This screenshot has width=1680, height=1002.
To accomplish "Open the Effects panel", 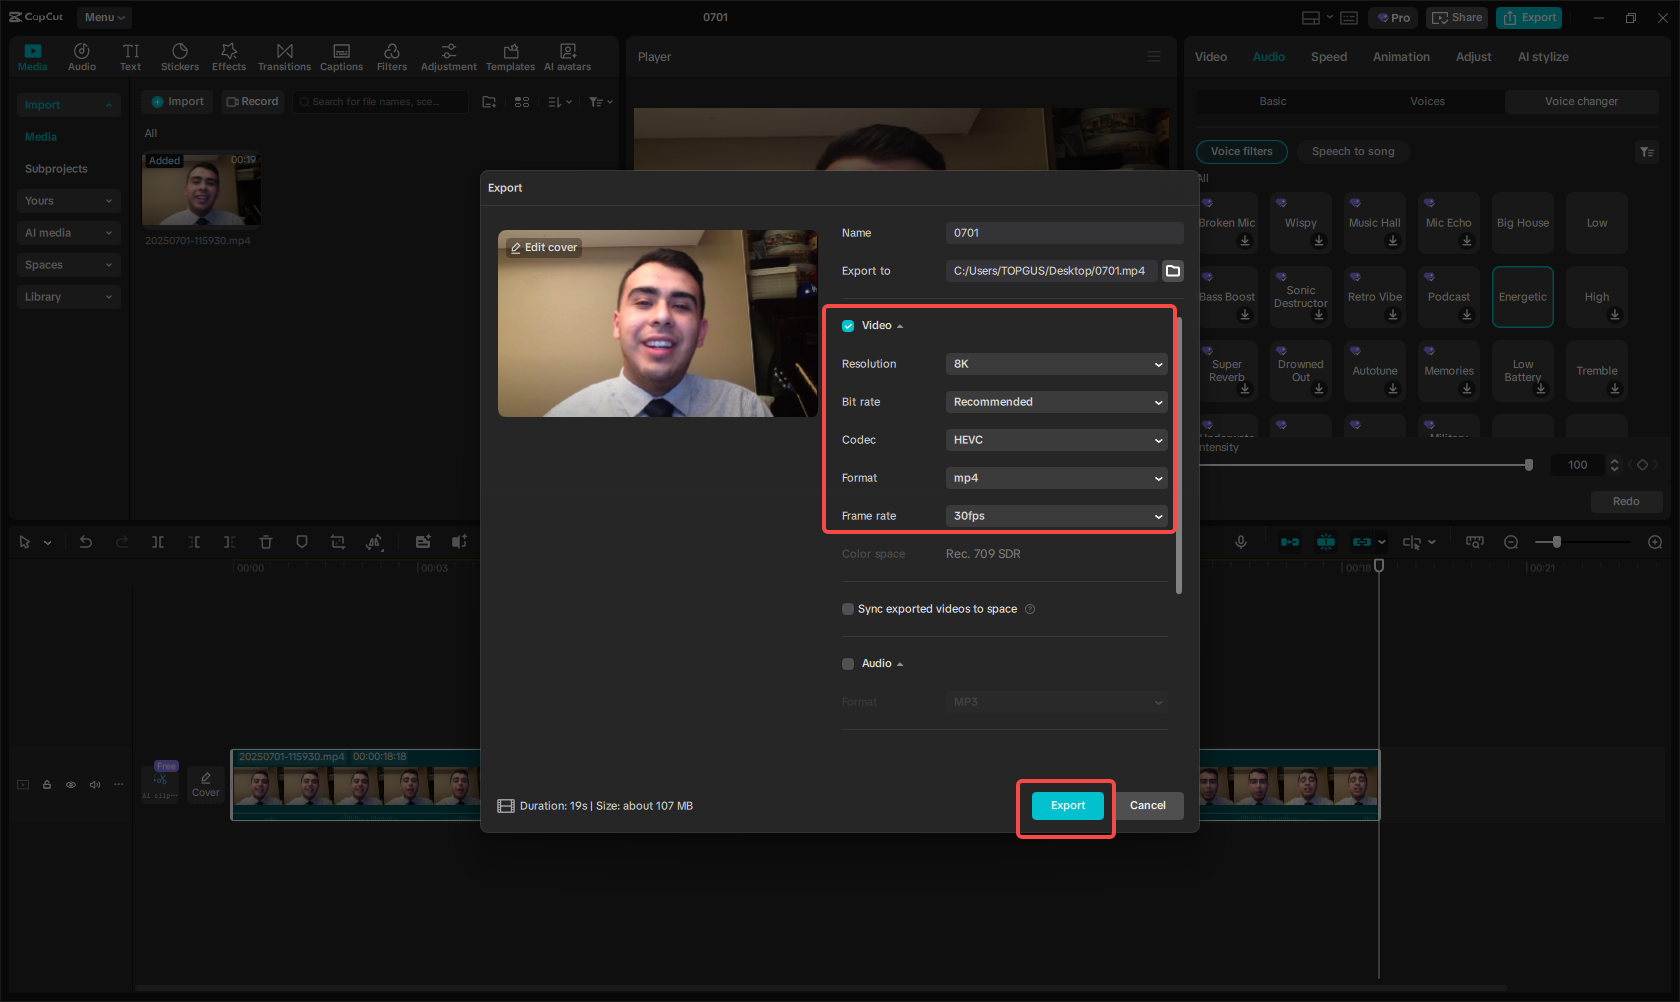I will [229, 56].
